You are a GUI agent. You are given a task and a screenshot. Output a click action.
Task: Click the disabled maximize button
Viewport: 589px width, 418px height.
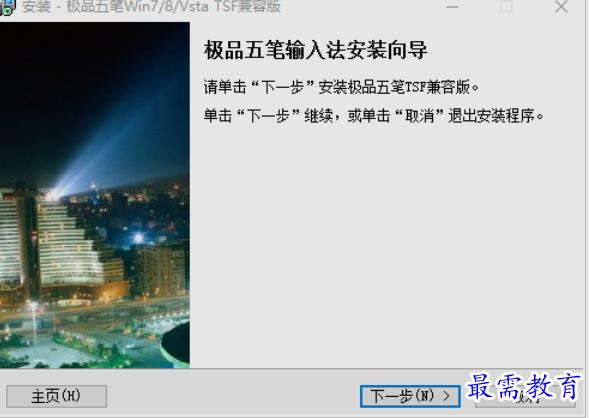click(x=506, y=6)
